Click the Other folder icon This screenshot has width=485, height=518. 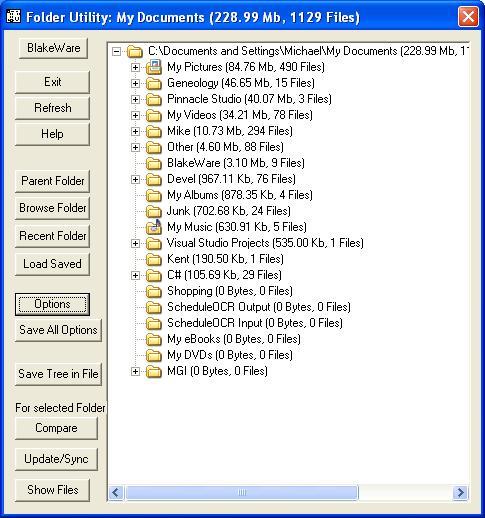coord(154,147)
